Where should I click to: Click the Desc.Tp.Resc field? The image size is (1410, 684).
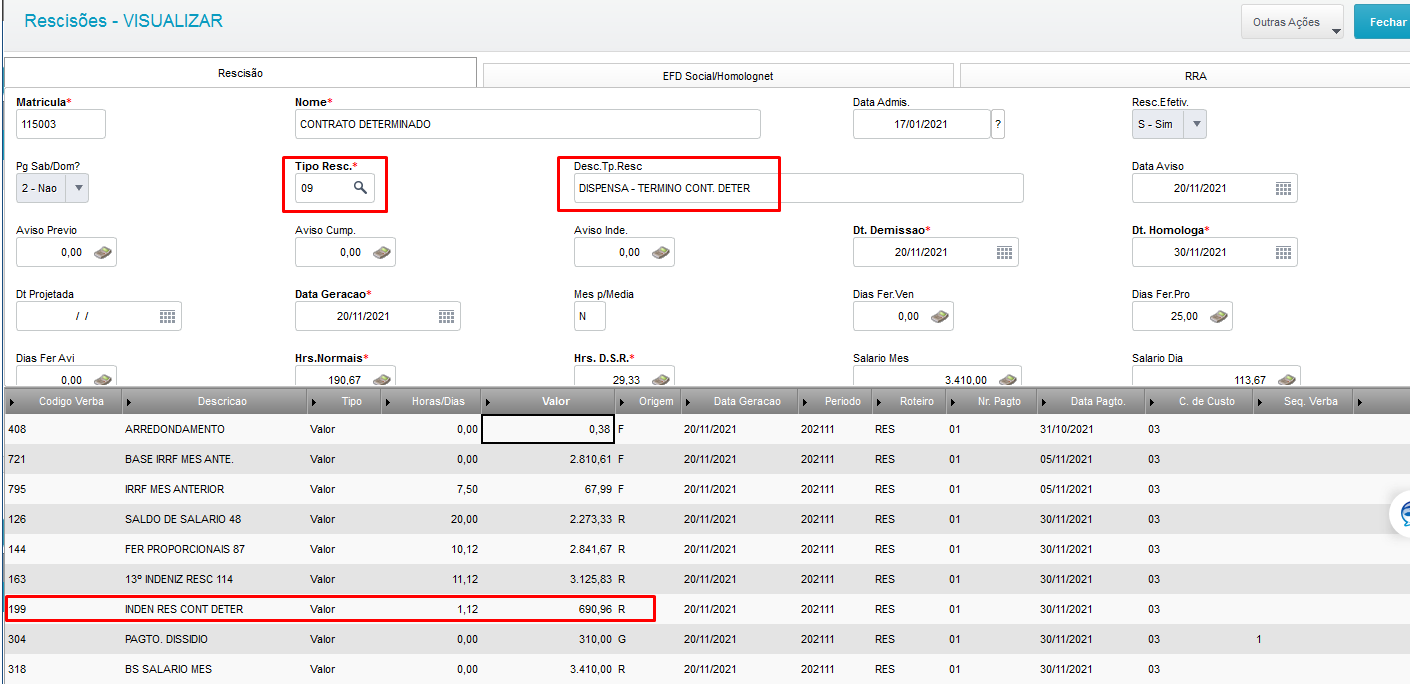click(799, 188)
